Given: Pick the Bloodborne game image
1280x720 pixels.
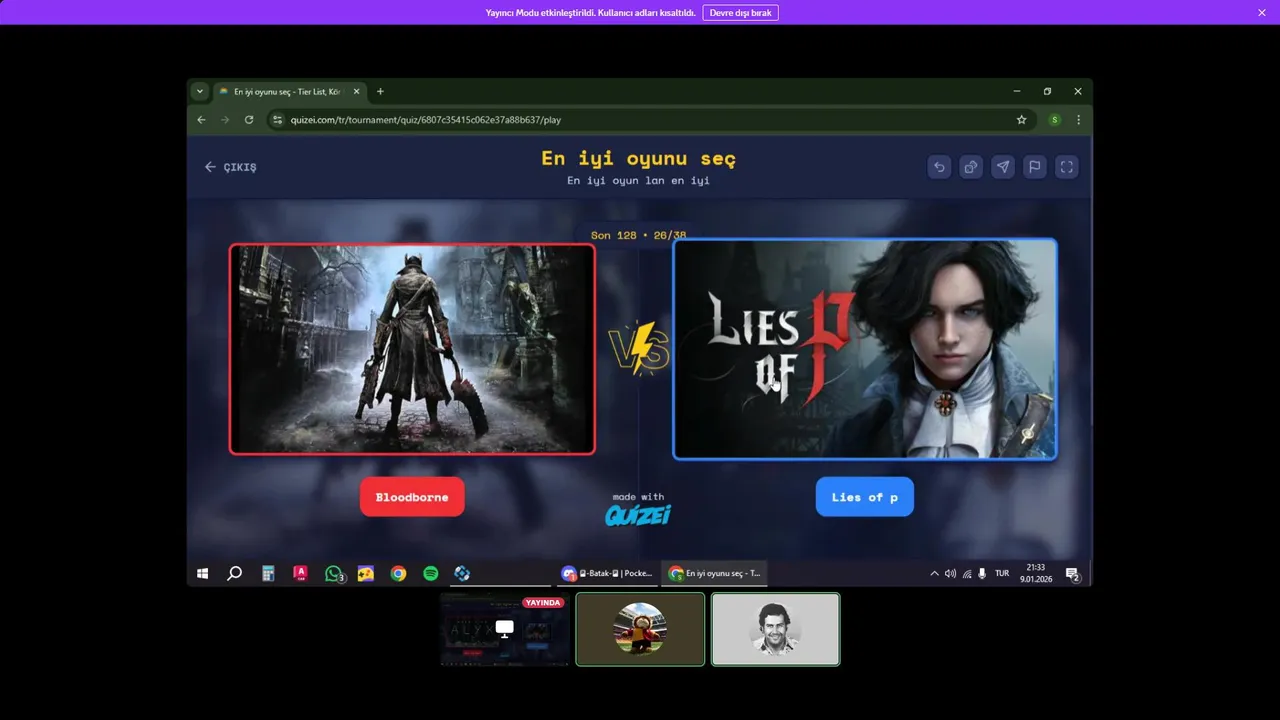Looking at the screenshot, I should click(412, 349).
